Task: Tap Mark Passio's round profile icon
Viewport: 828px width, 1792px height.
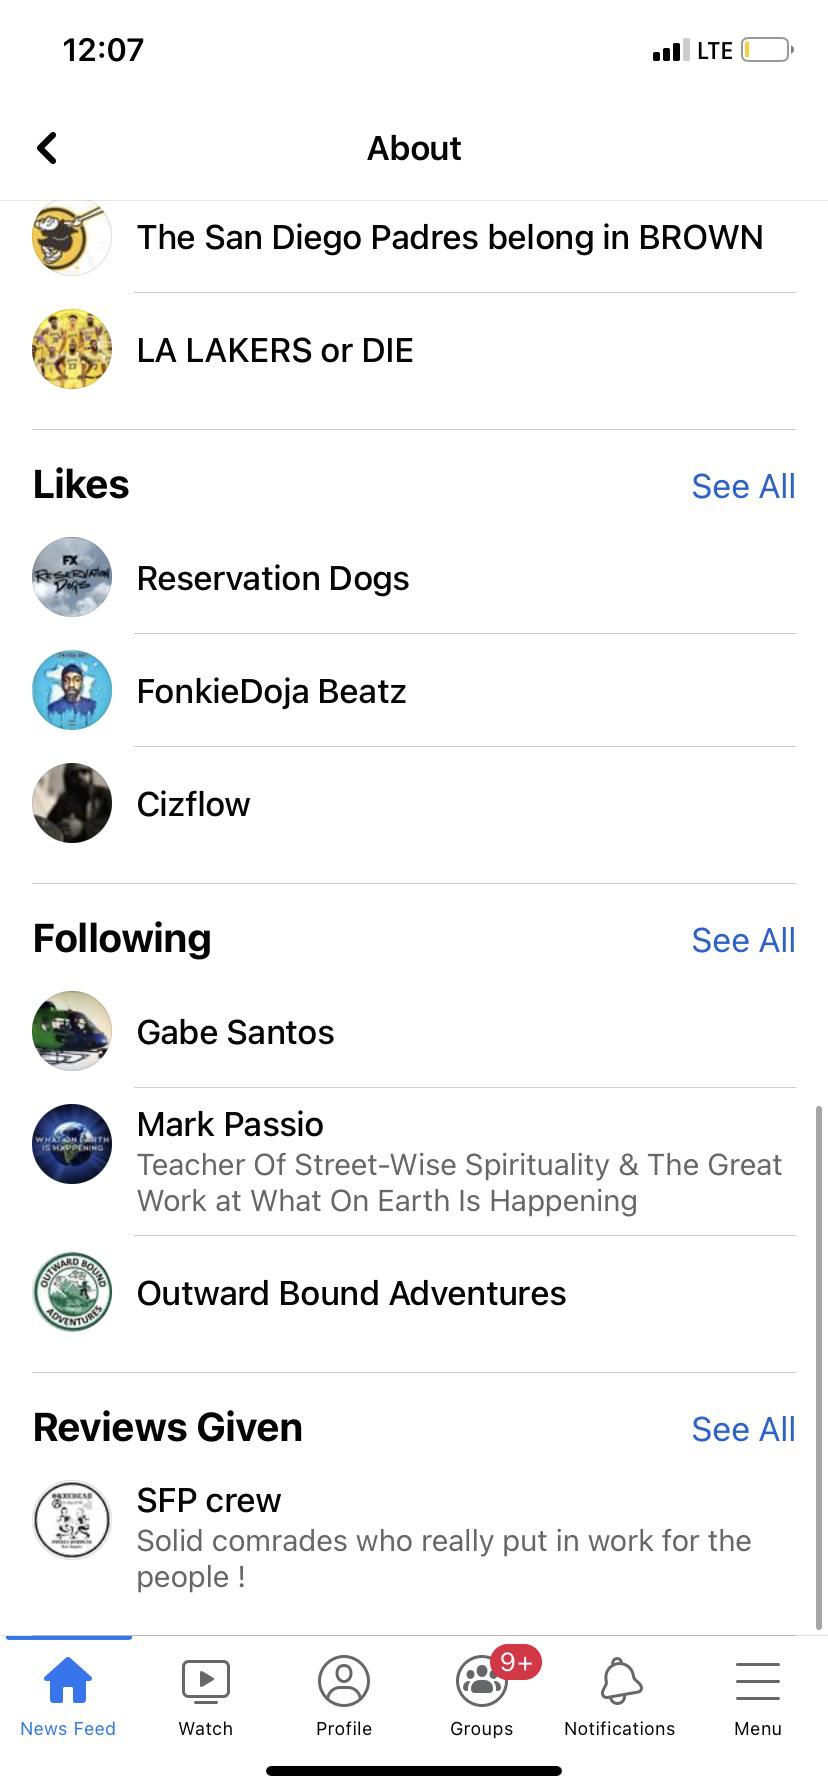Action: point(72,1144)
